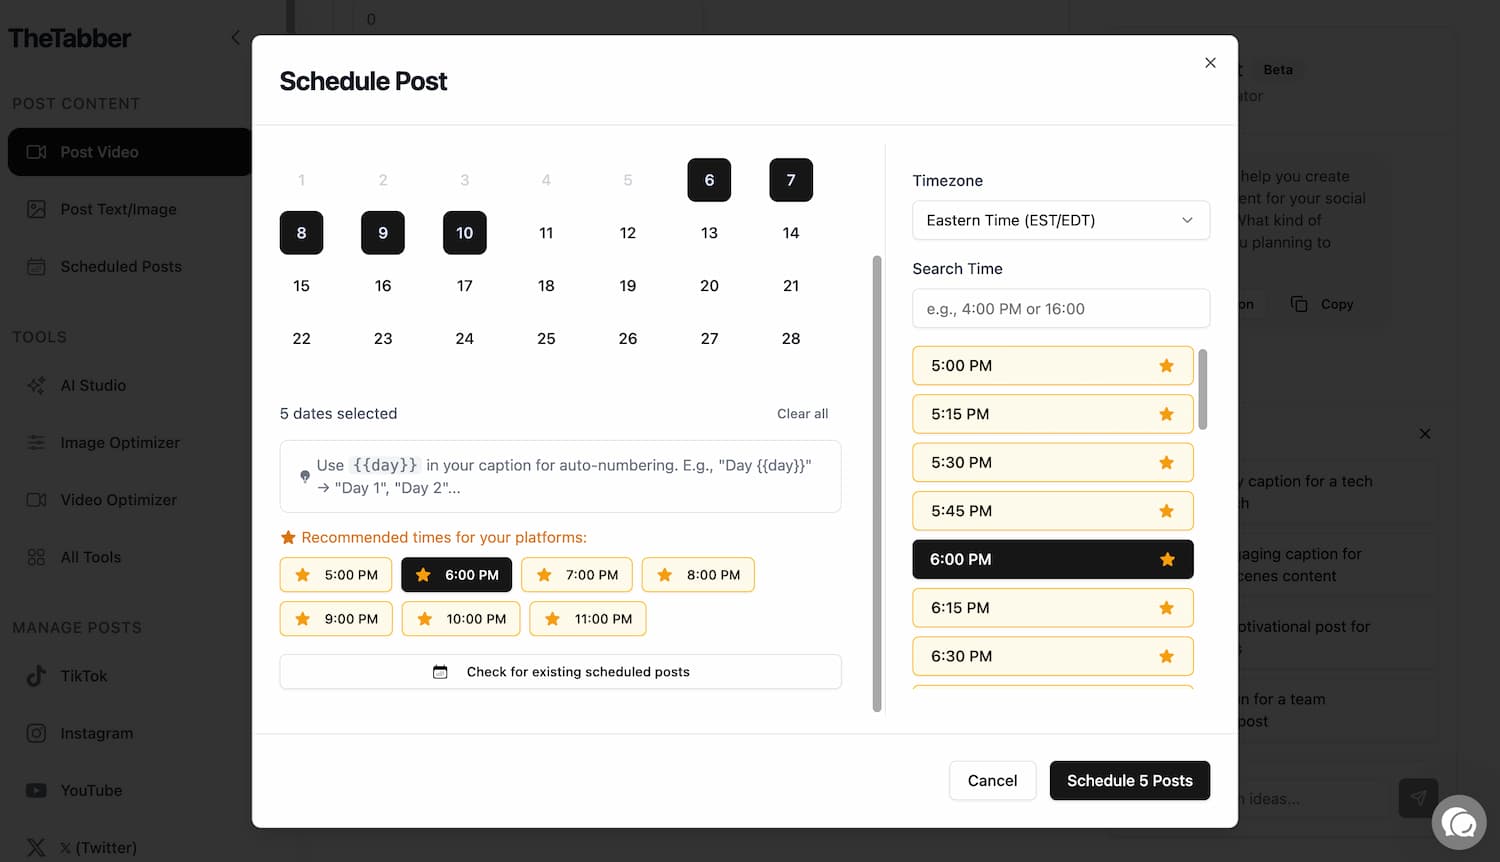
Task: Click Schedule 5 Posts
Action: [1129, 780]
